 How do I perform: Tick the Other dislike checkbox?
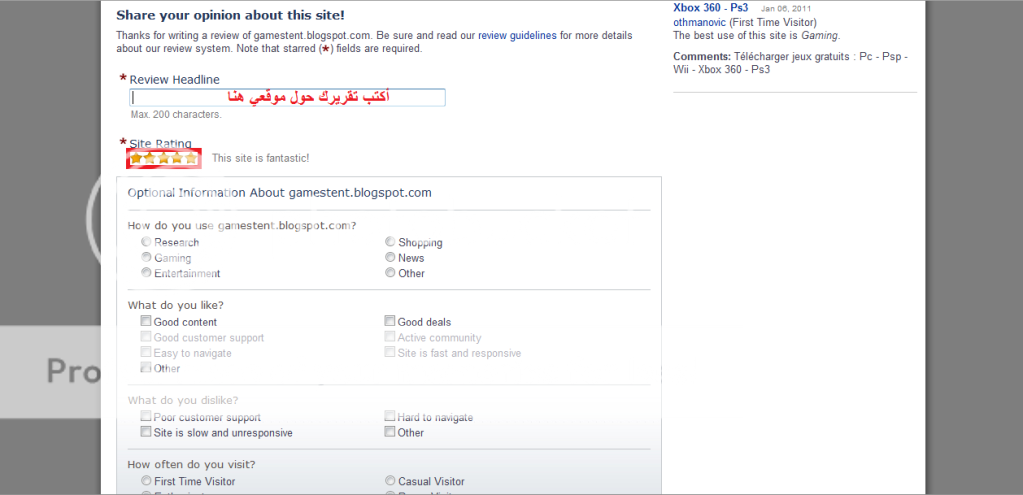[x=389, y=432]
